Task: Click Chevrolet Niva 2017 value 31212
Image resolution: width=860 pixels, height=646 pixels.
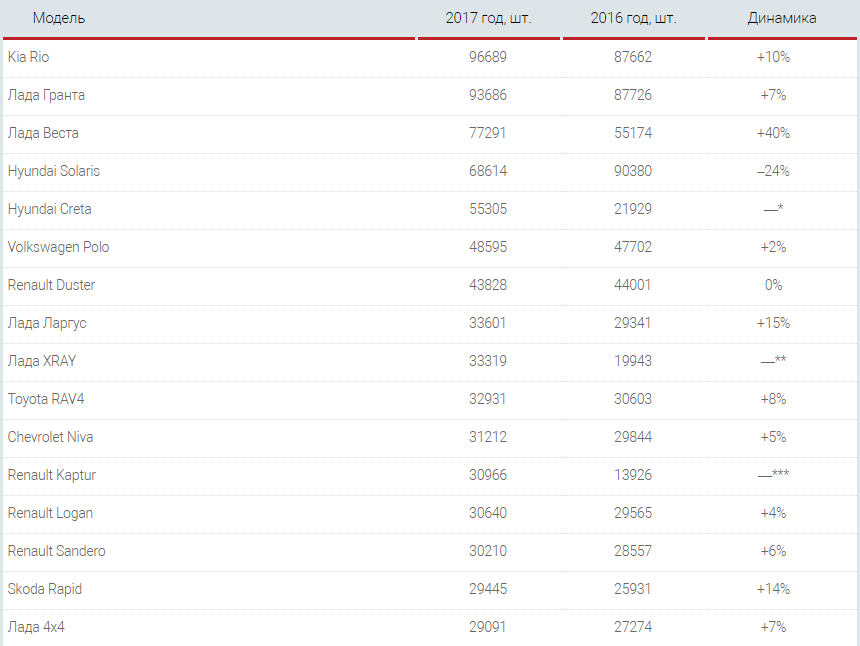Action: (488, 437)
